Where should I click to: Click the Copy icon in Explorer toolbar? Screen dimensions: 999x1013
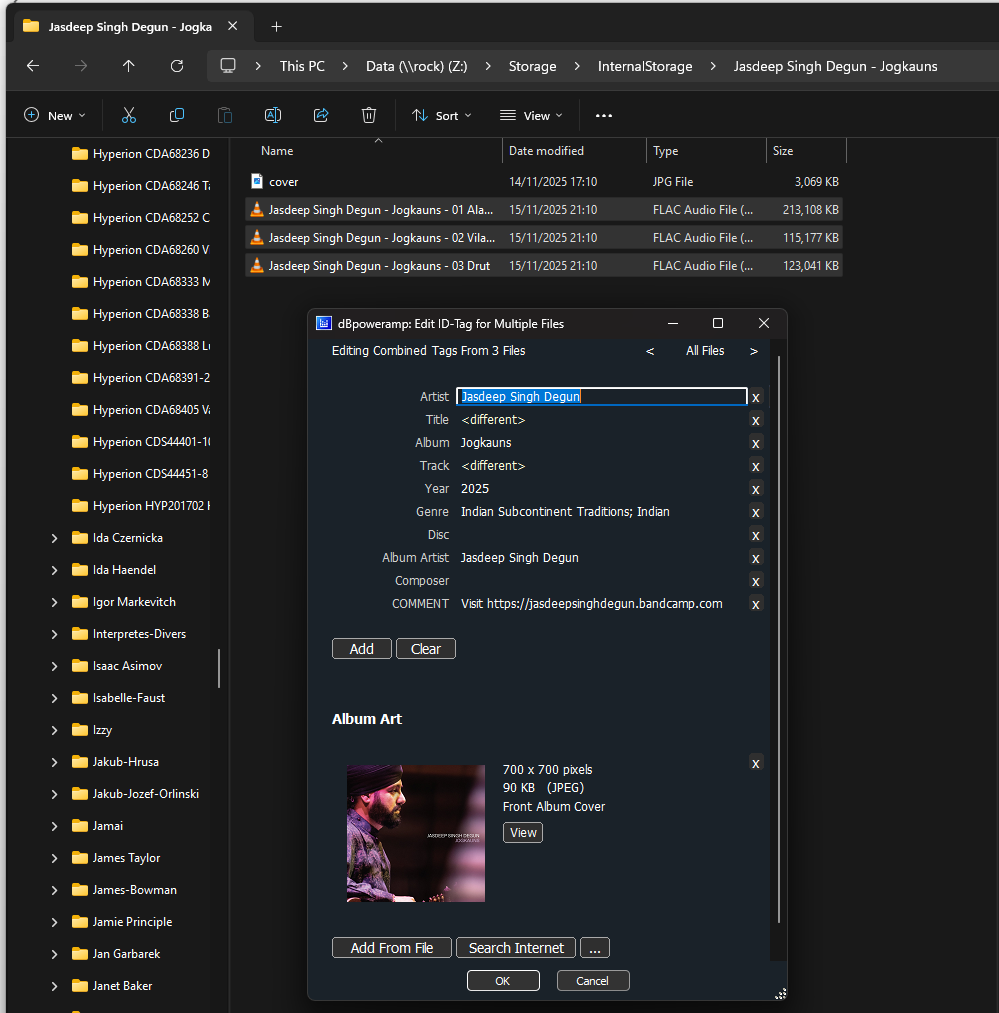177,116
